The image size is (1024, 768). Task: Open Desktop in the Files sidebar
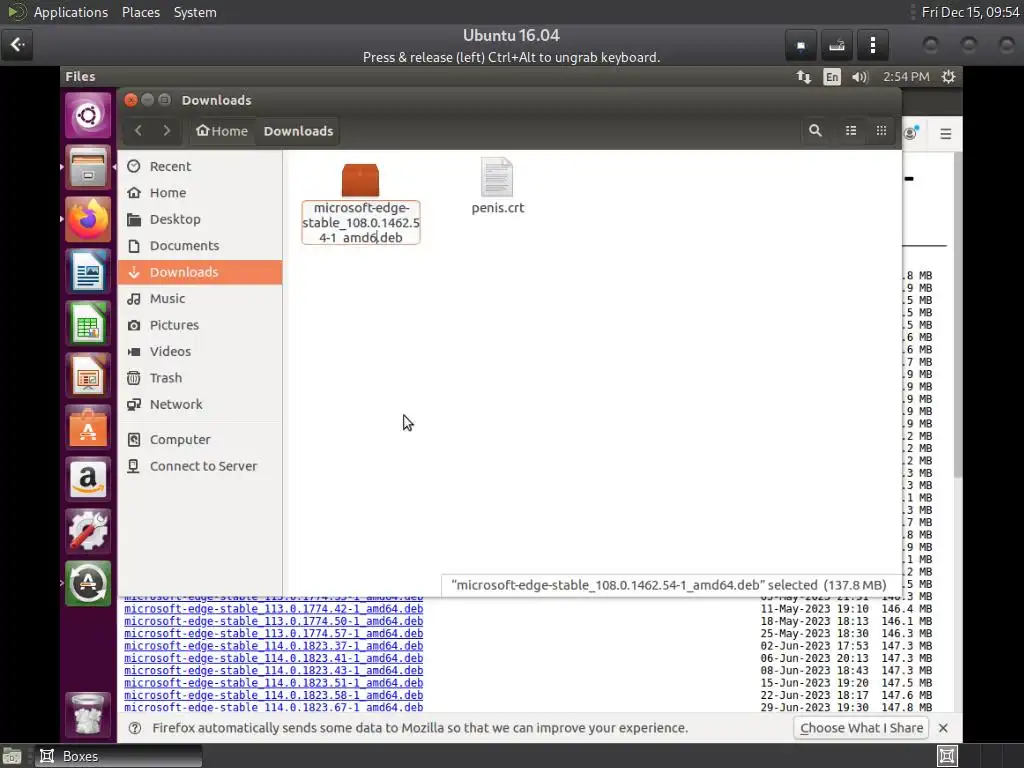coord(200,219)
